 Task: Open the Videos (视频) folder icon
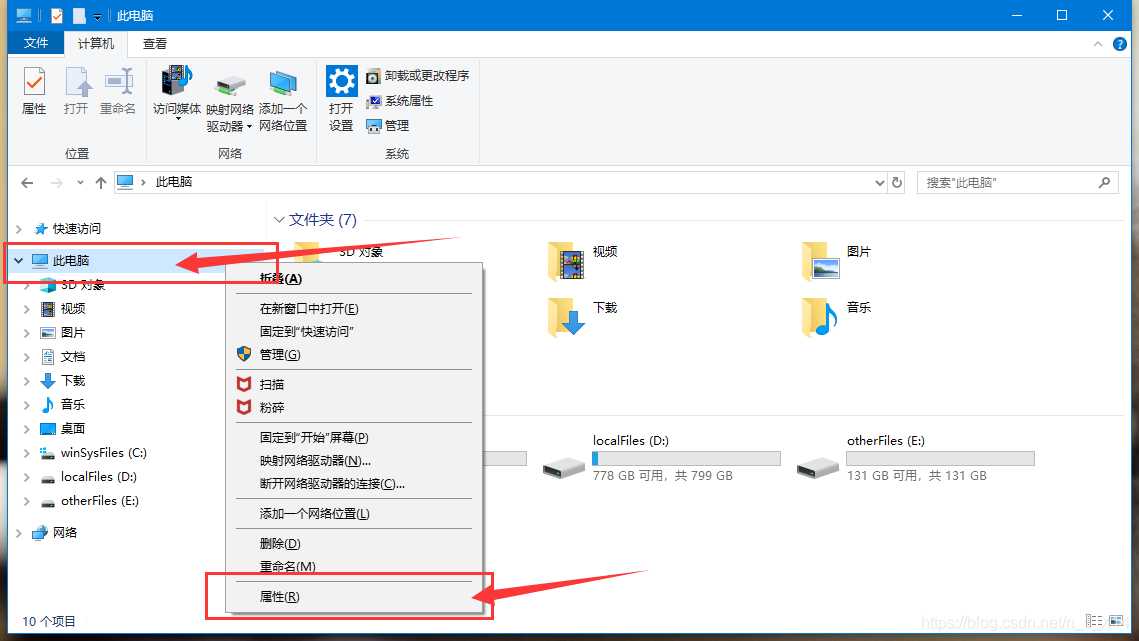coord(567,262)
